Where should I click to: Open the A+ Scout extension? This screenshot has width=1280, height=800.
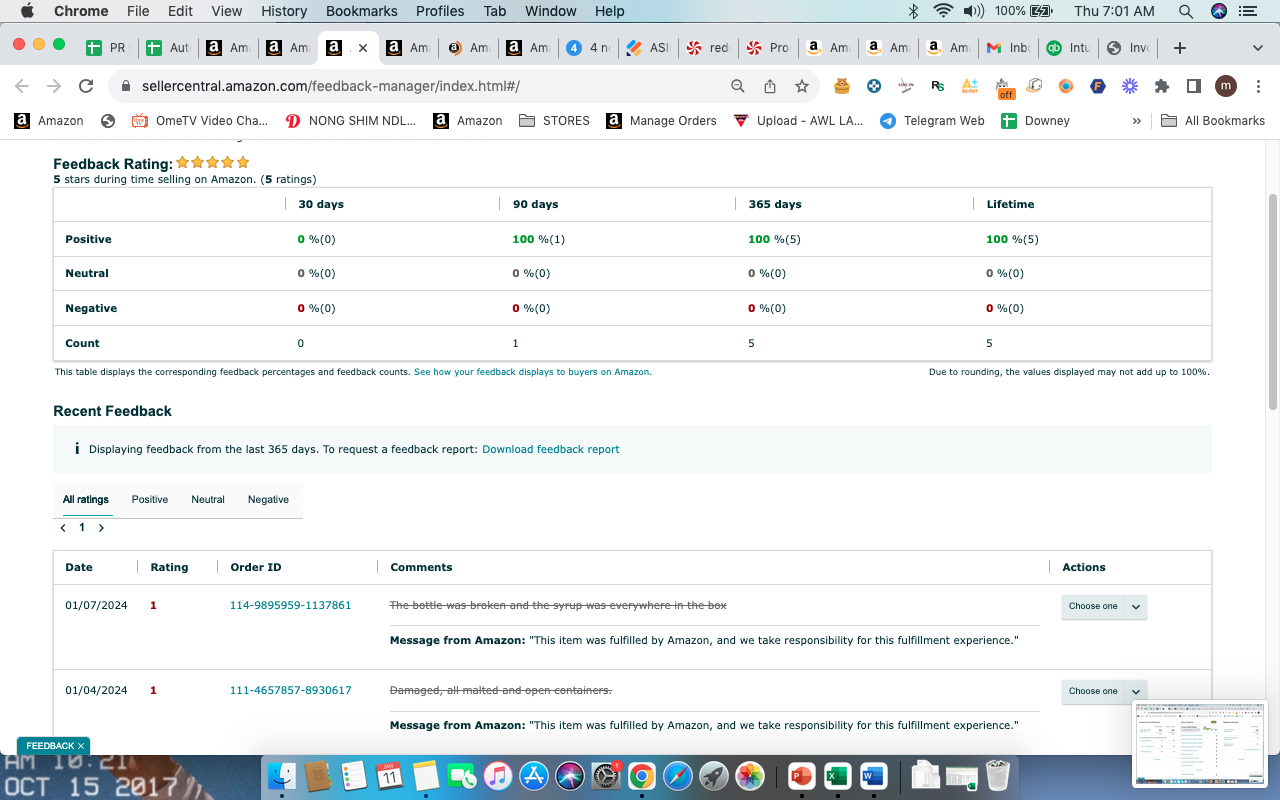(x=969, y=87)
